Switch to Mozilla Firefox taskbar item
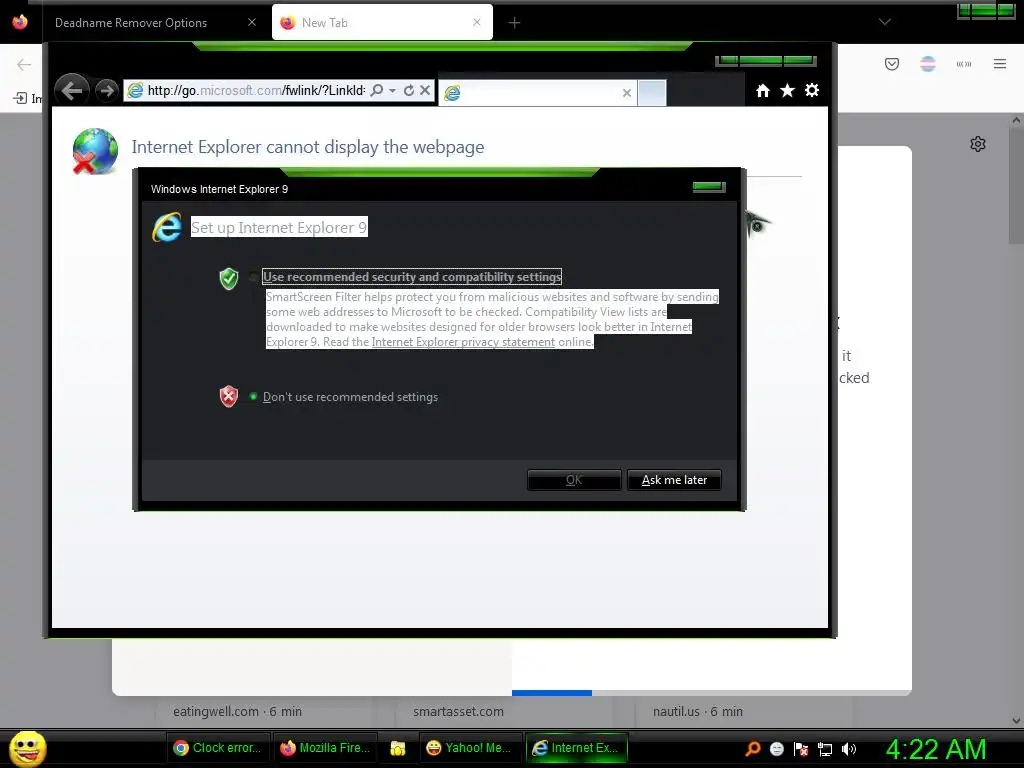Screen dimensions: 1024x768 pos(325,748)
